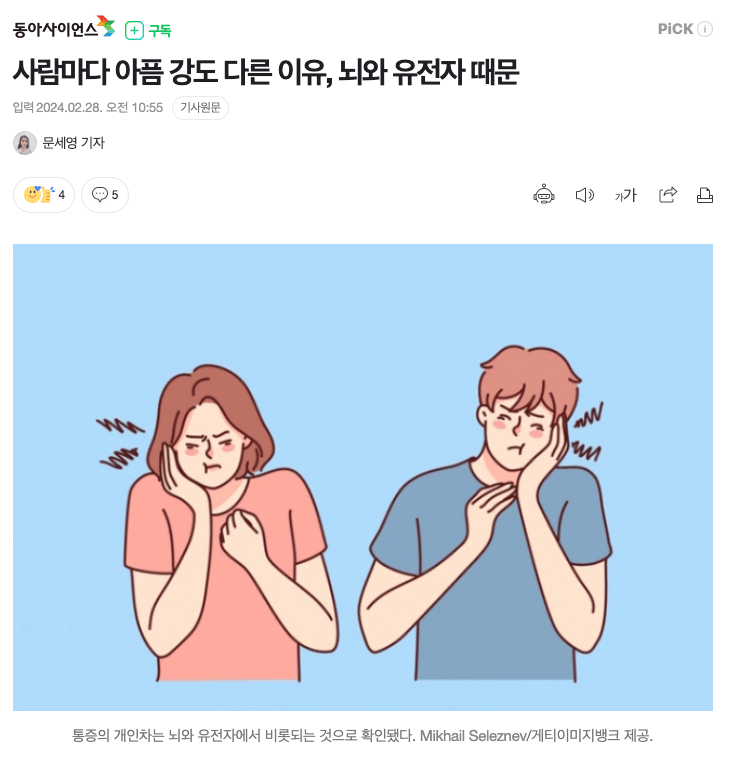The image size is (746, 758).
Task: Subscribe with the green 구독 plus button
Action: coord(148,30)
